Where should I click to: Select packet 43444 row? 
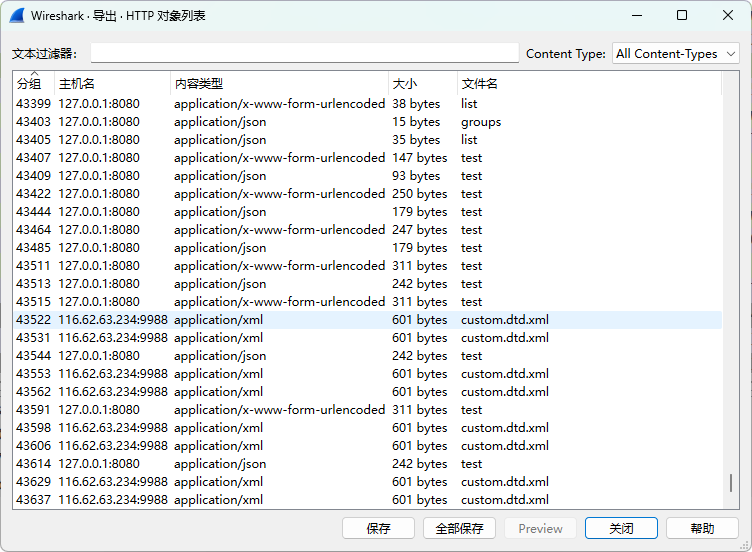click(x=367, y=211)
